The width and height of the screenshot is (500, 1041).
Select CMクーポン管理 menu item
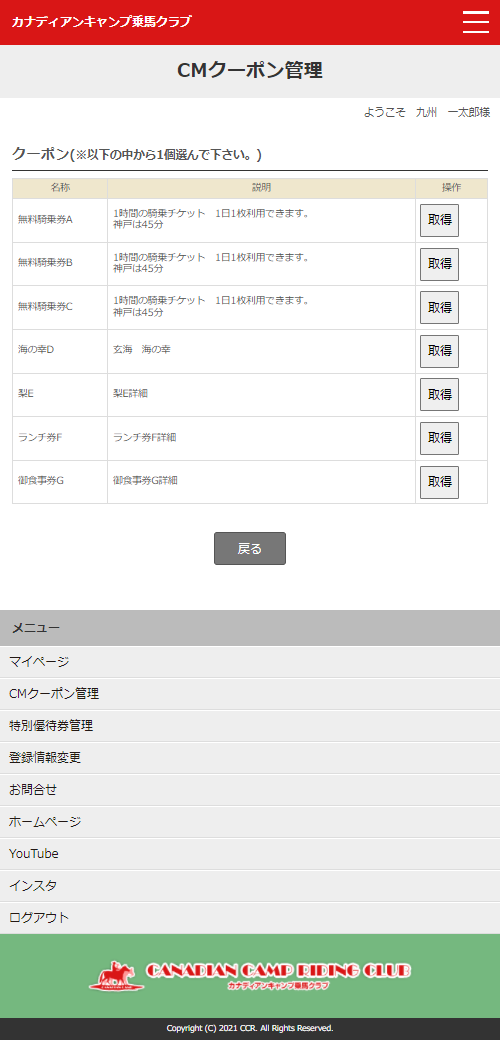pos(250,694)
